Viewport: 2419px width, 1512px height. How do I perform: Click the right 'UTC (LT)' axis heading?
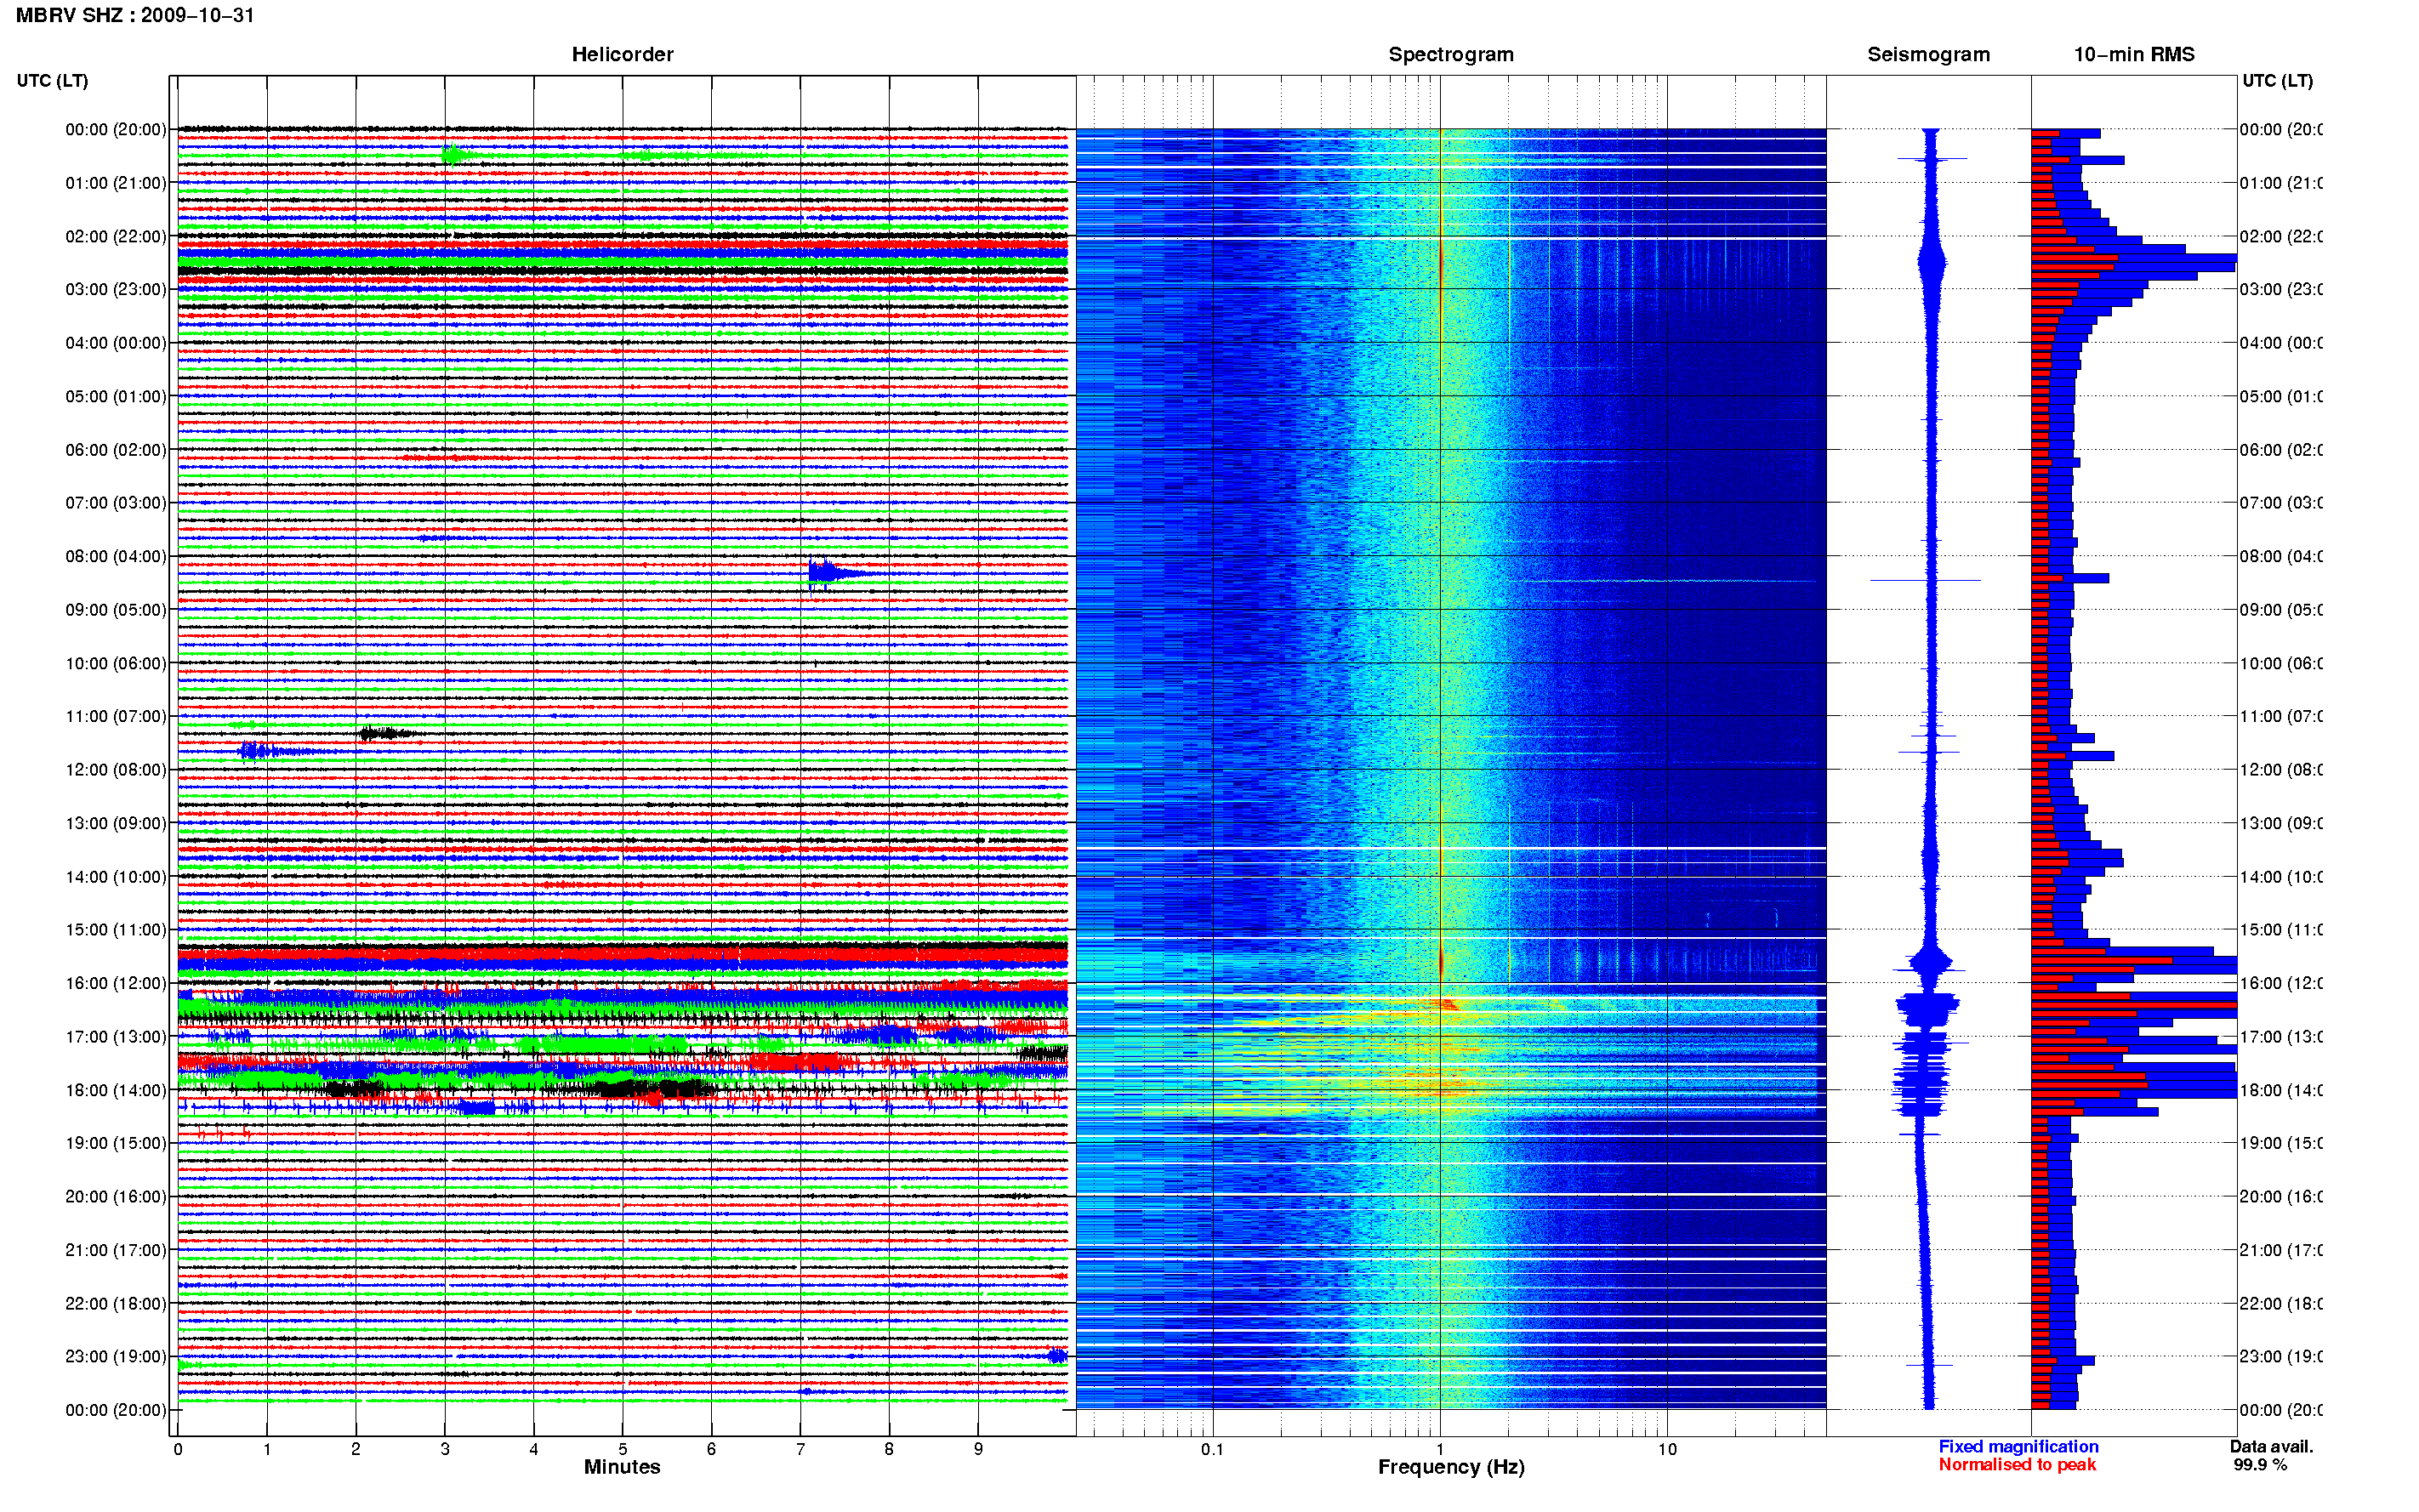tap(2277, 80)
